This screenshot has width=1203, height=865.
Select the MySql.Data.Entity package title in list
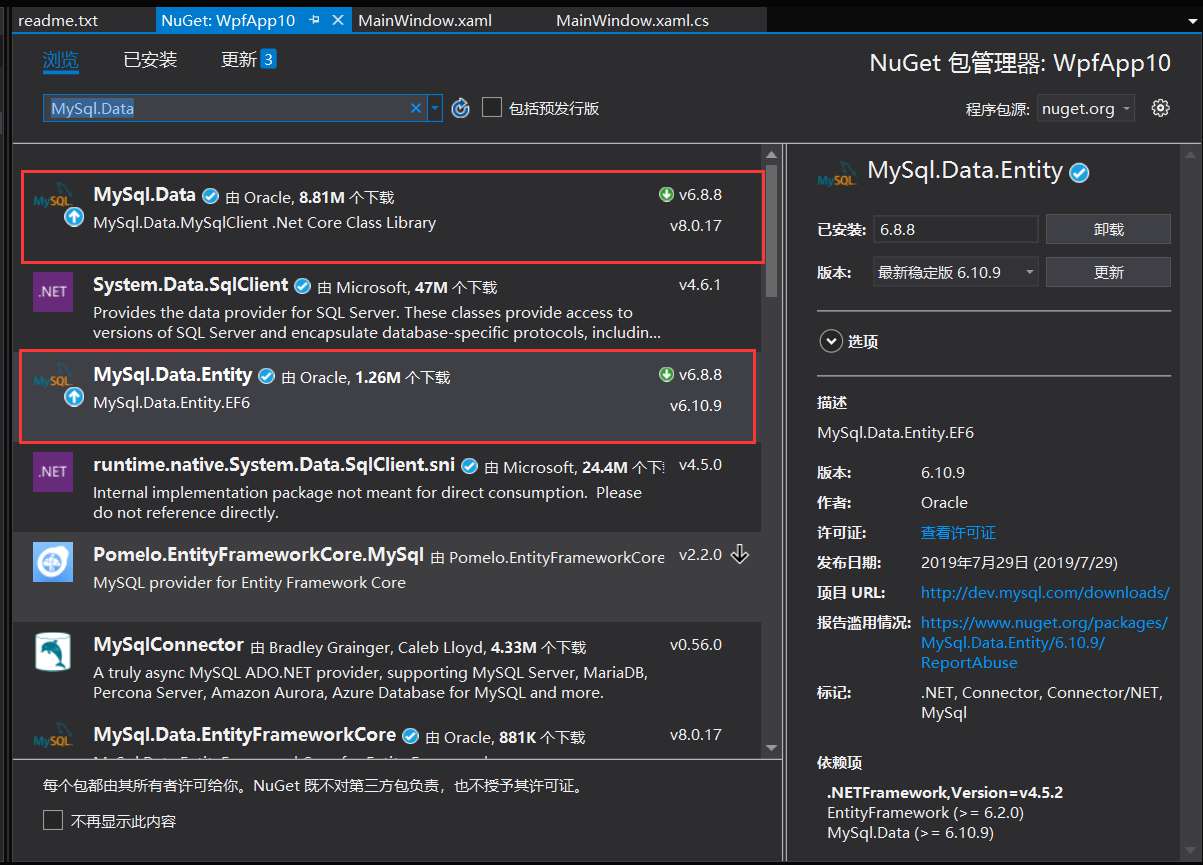(x=173, y=375)
